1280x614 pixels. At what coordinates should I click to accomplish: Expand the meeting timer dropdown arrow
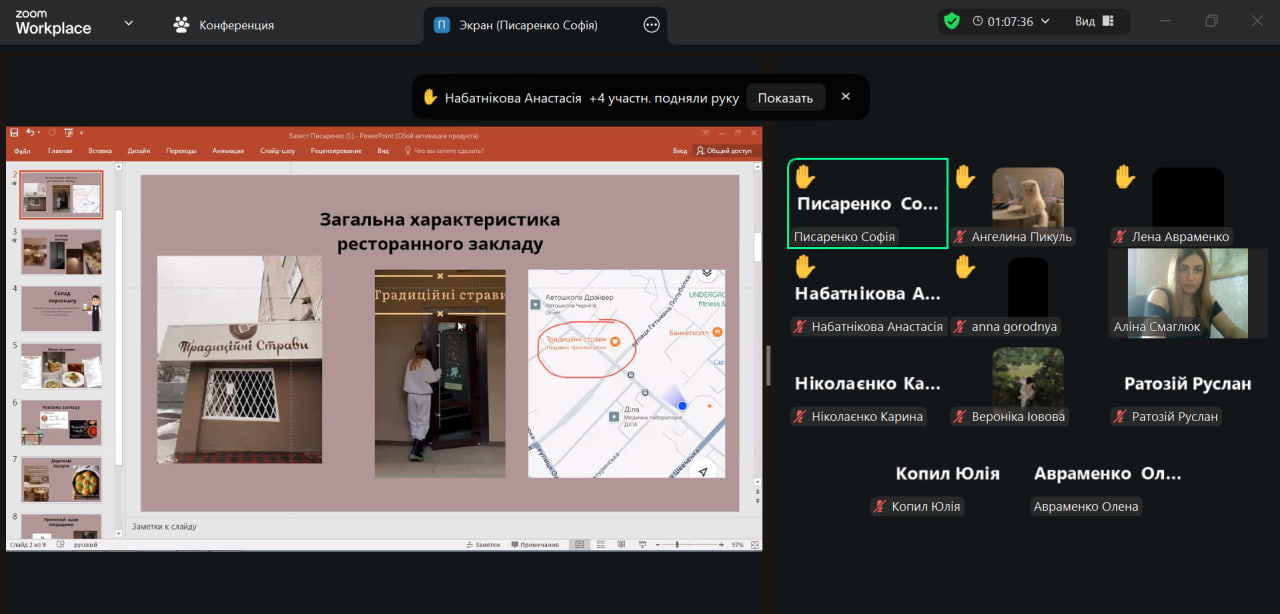coord(1046,21)
